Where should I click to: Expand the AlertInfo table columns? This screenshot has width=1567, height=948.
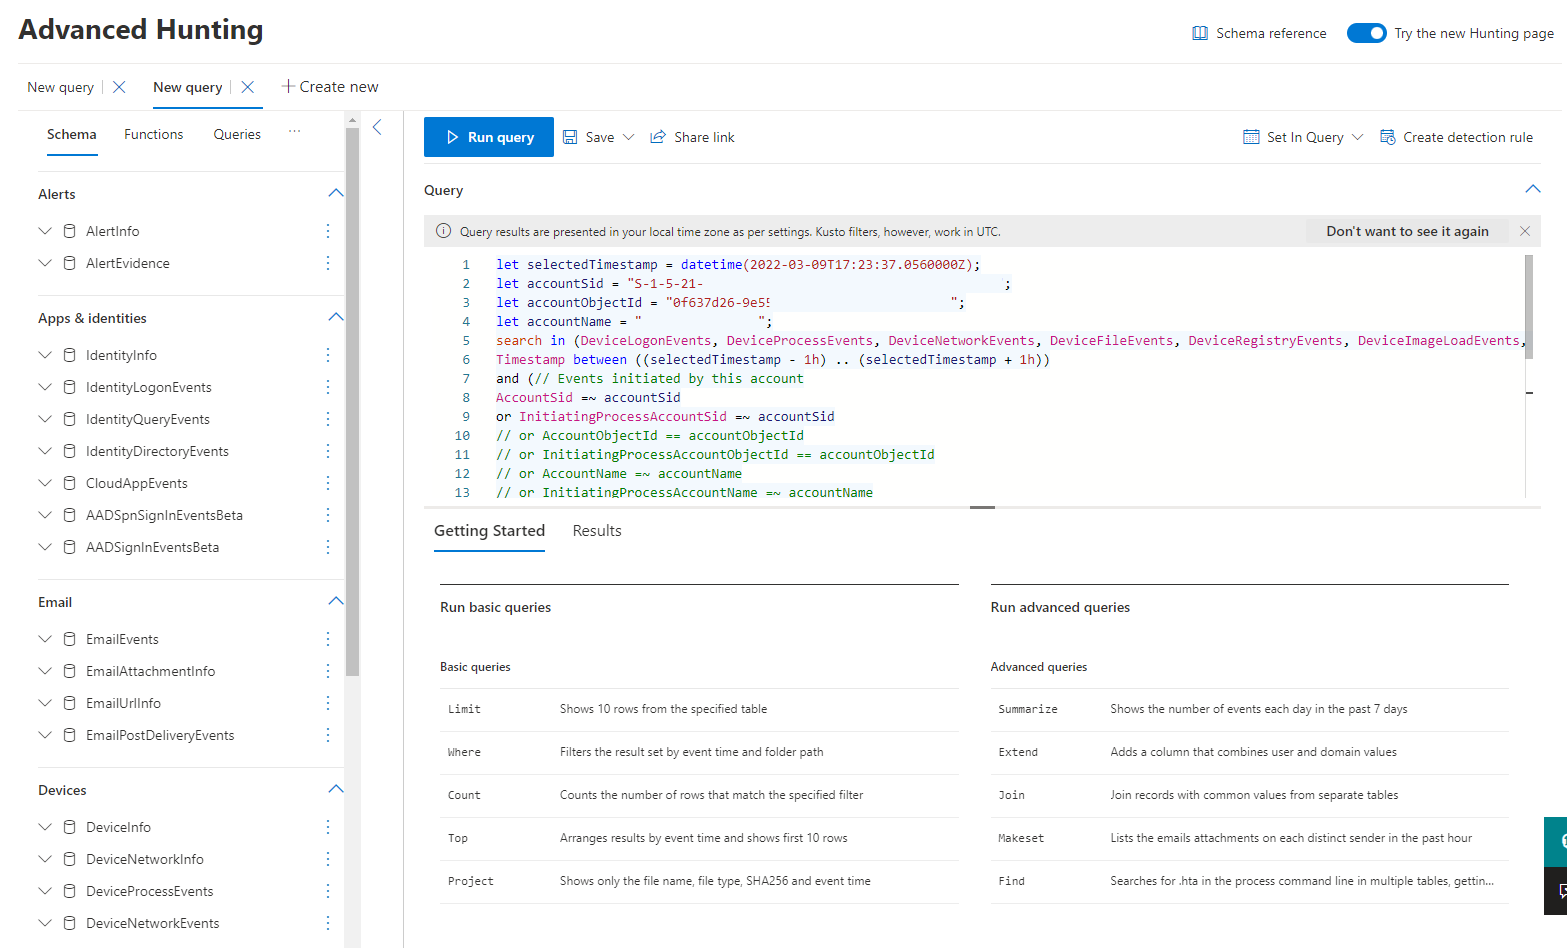(45, 231)
